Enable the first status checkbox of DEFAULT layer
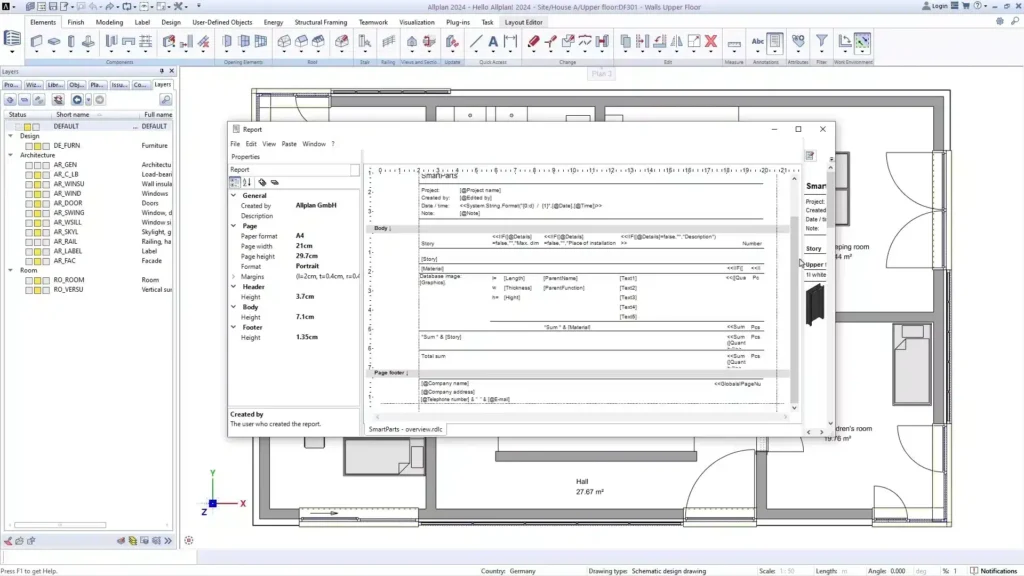1024x576 pixels. [x=17, y=126]
